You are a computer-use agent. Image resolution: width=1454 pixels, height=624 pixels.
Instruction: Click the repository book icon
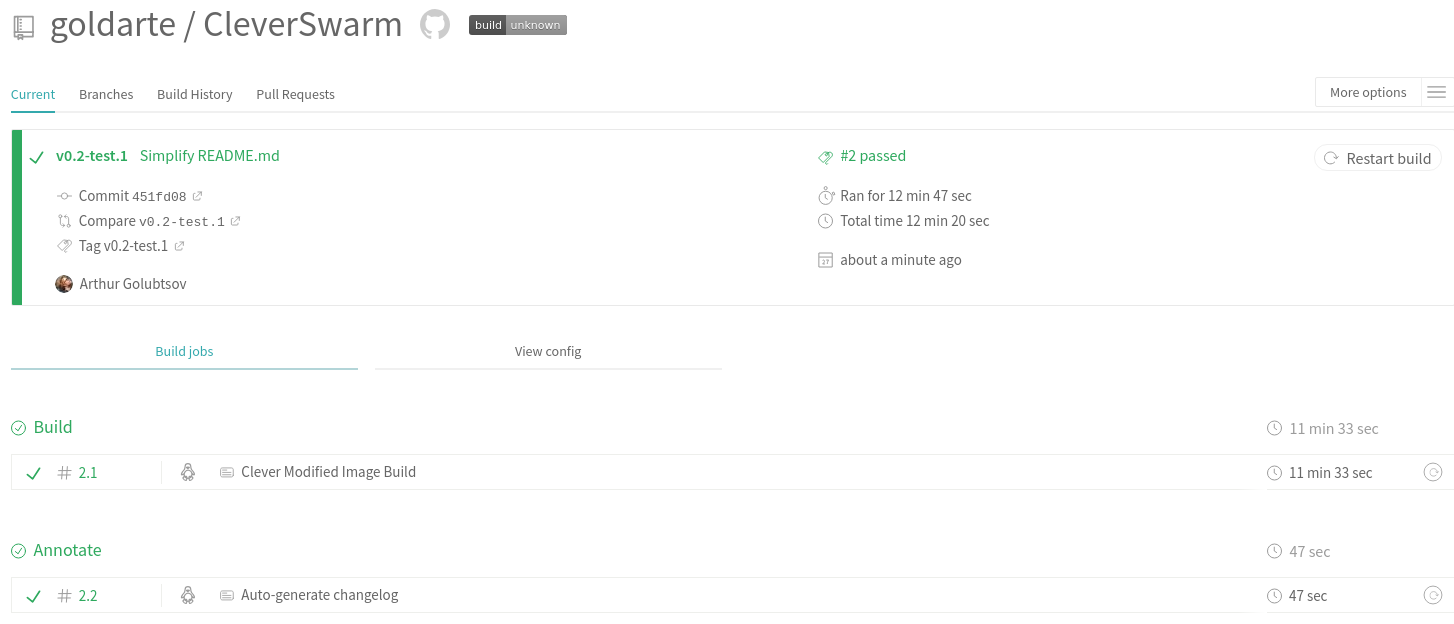click(x=24, y=27)
